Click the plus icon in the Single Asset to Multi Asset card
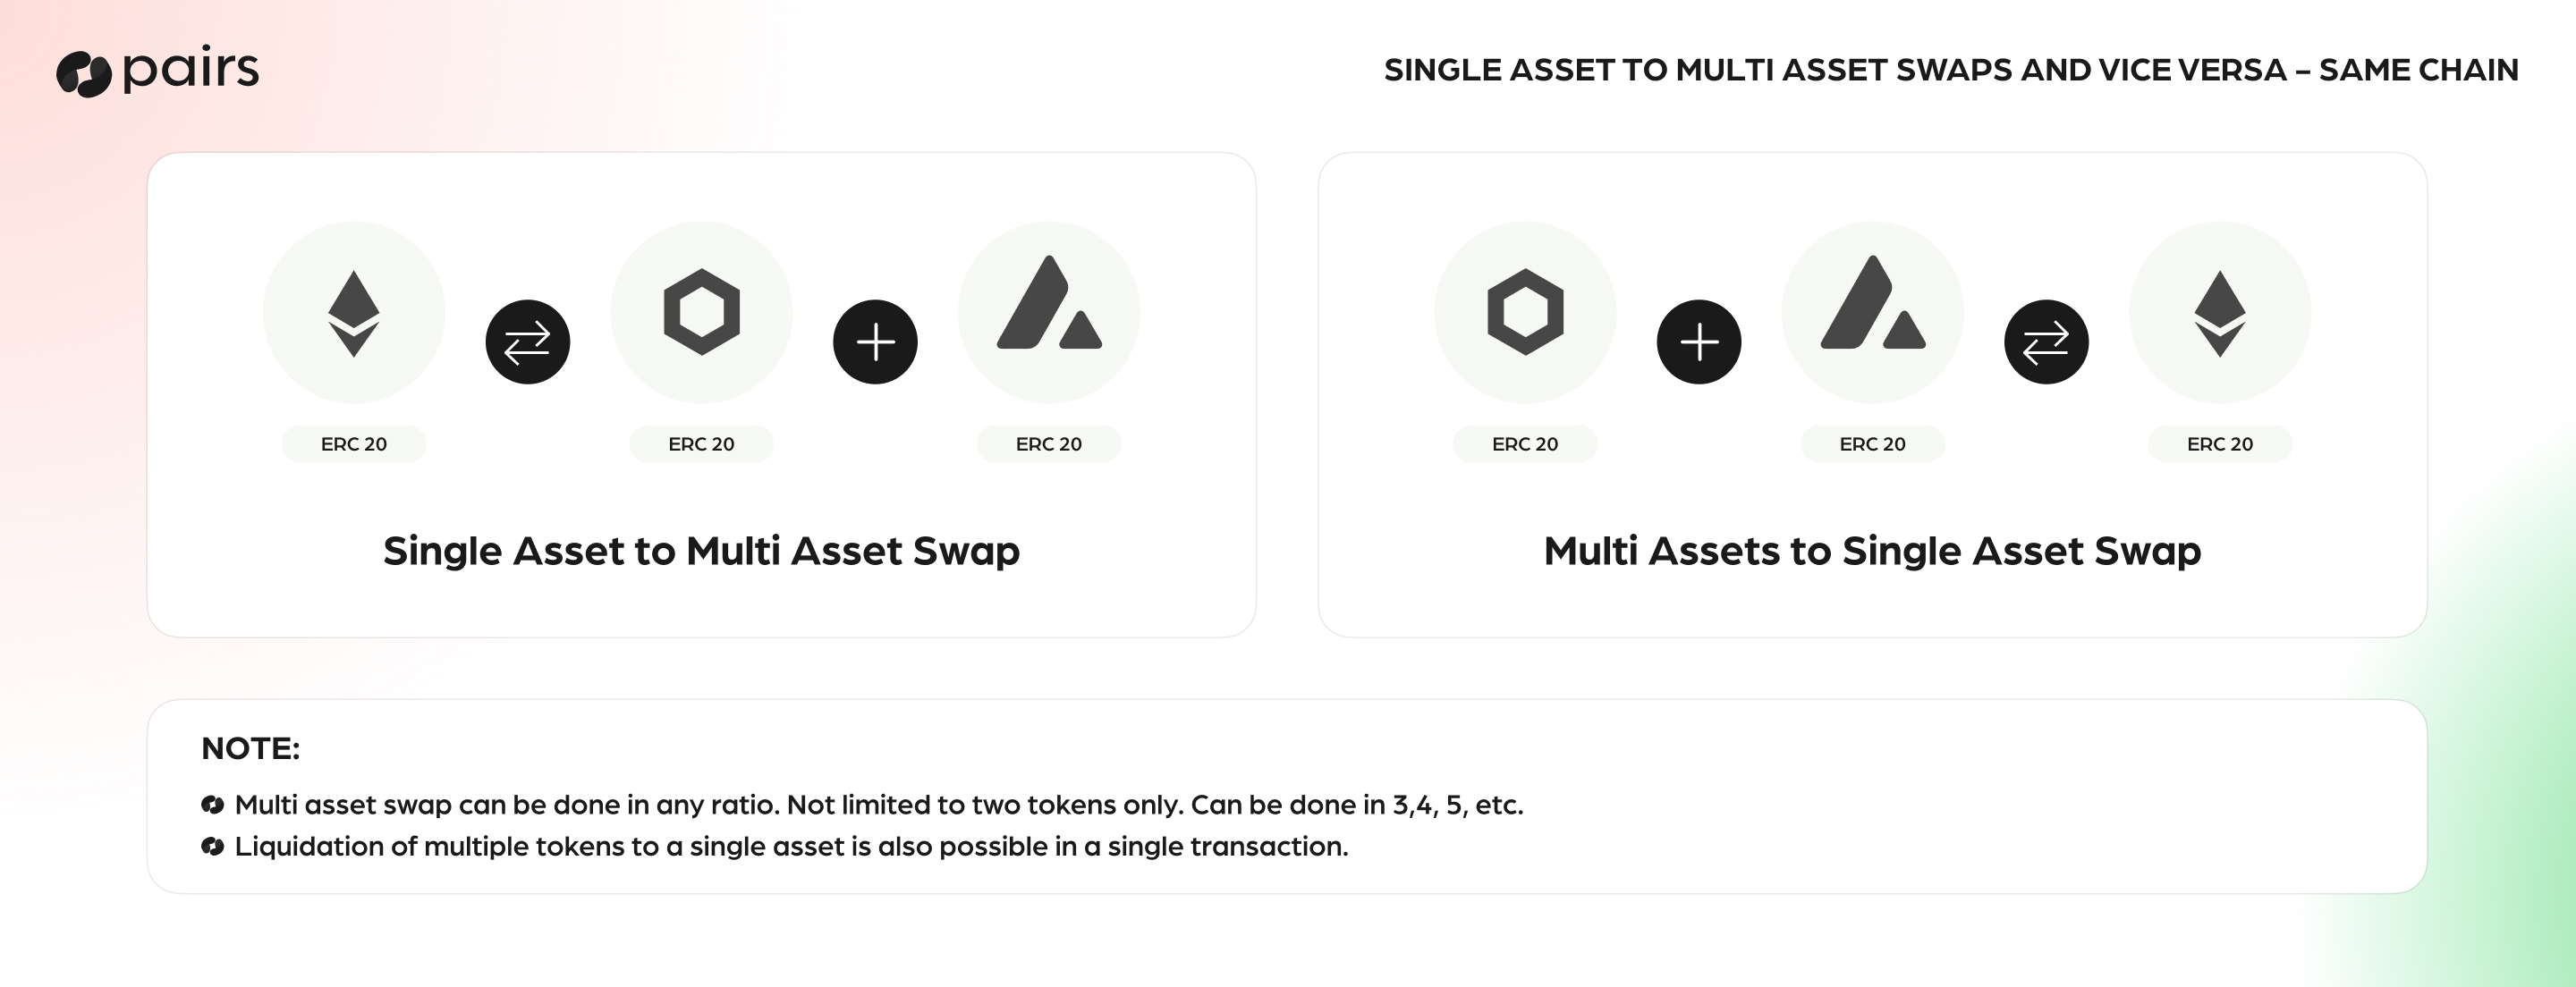2576x987 pixels. point(875,342)
